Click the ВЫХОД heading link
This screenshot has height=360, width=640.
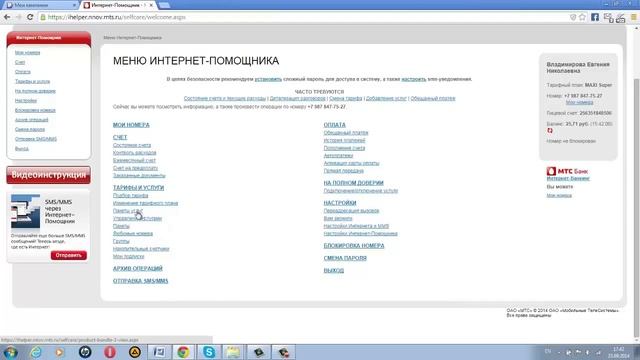pos(334,270)
